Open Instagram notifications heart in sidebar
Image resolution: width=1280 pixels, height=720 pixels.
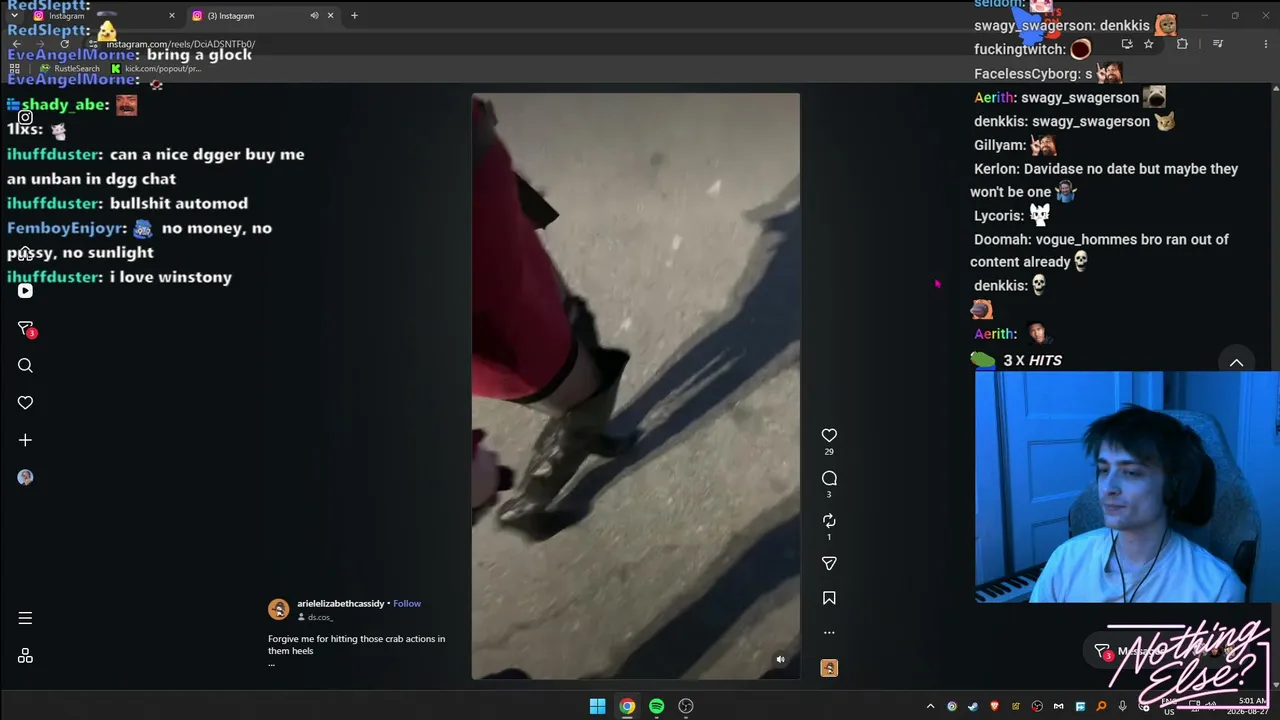tap(25, 403)
